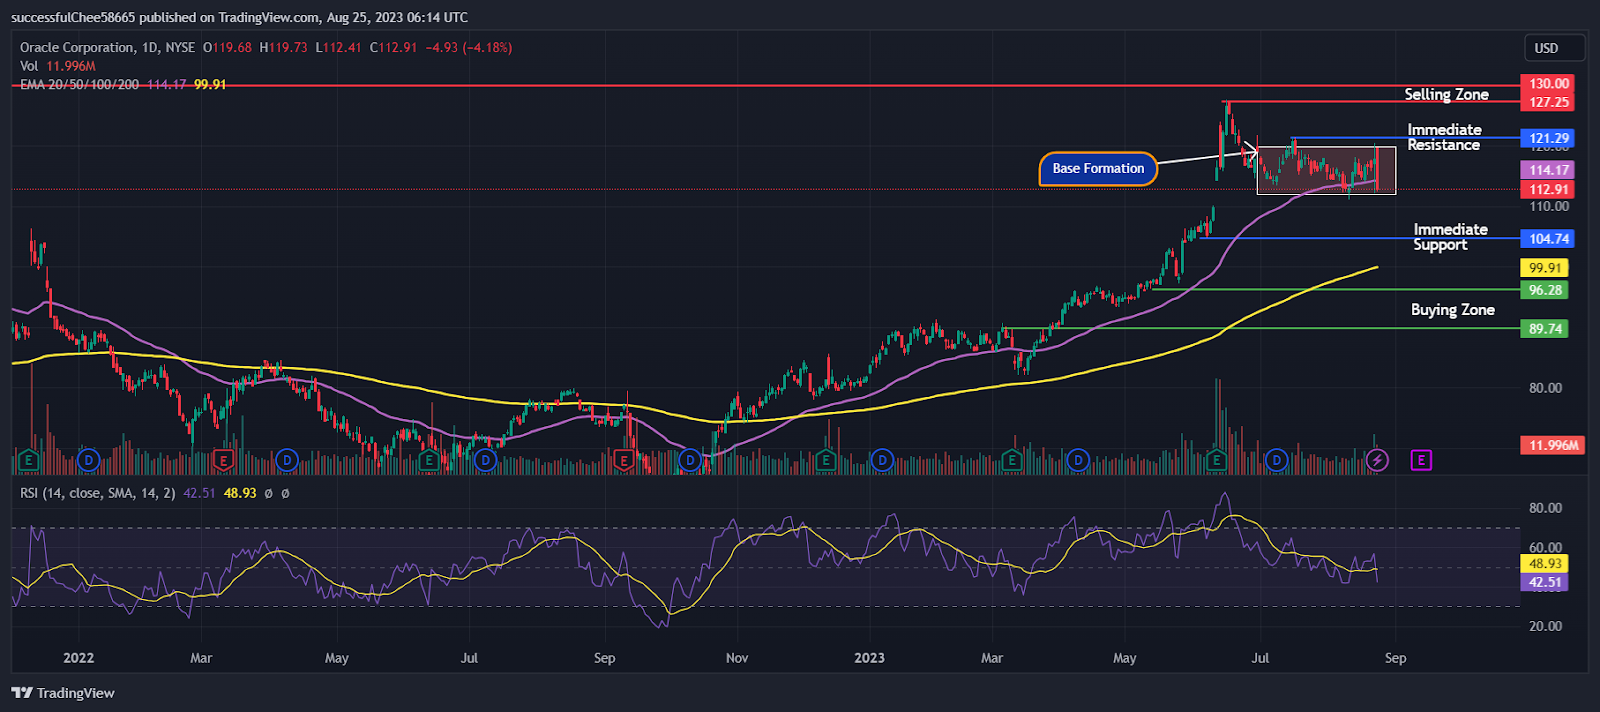The width and height of the screenshot is (1600, 712).
Task: Select the Immediate Support text annotation
Action: [x=1450, y=237]
